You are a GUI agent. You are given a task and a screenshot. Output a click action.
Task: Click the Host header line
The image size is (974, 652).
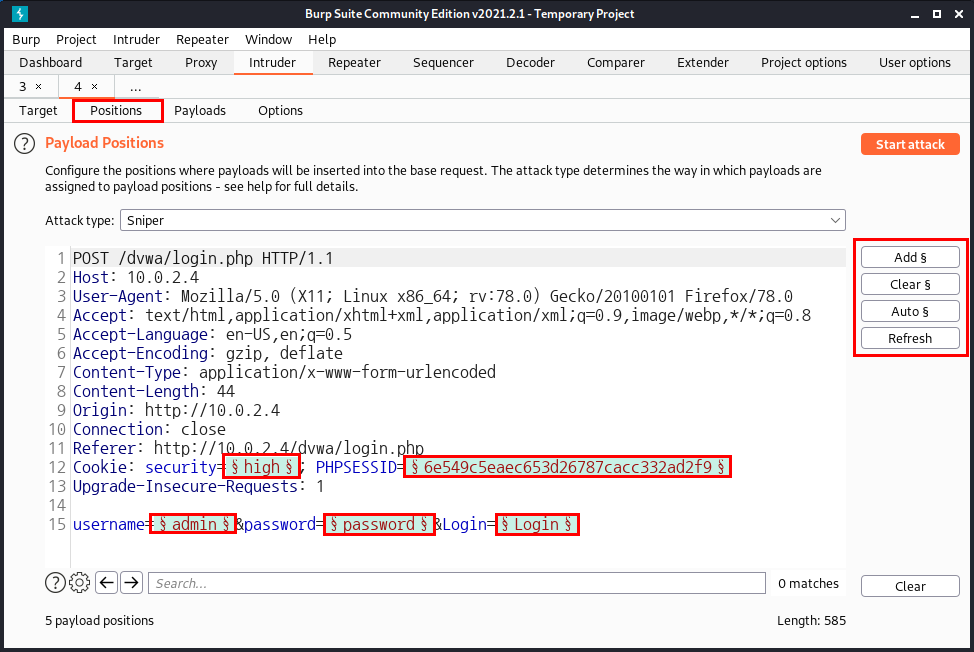pyautogui.click(x=136, y=278)
